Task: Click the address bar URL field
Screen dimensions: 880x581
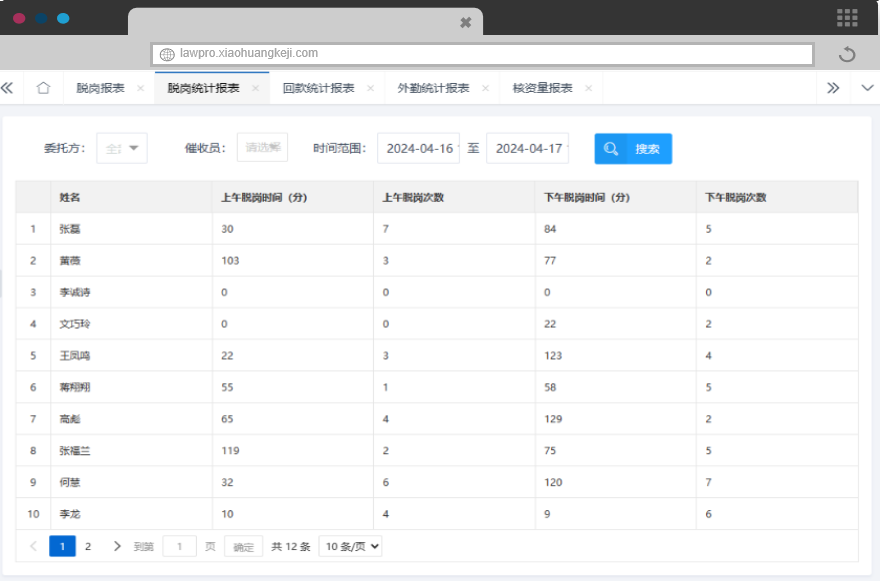Action: coord(482,54)
